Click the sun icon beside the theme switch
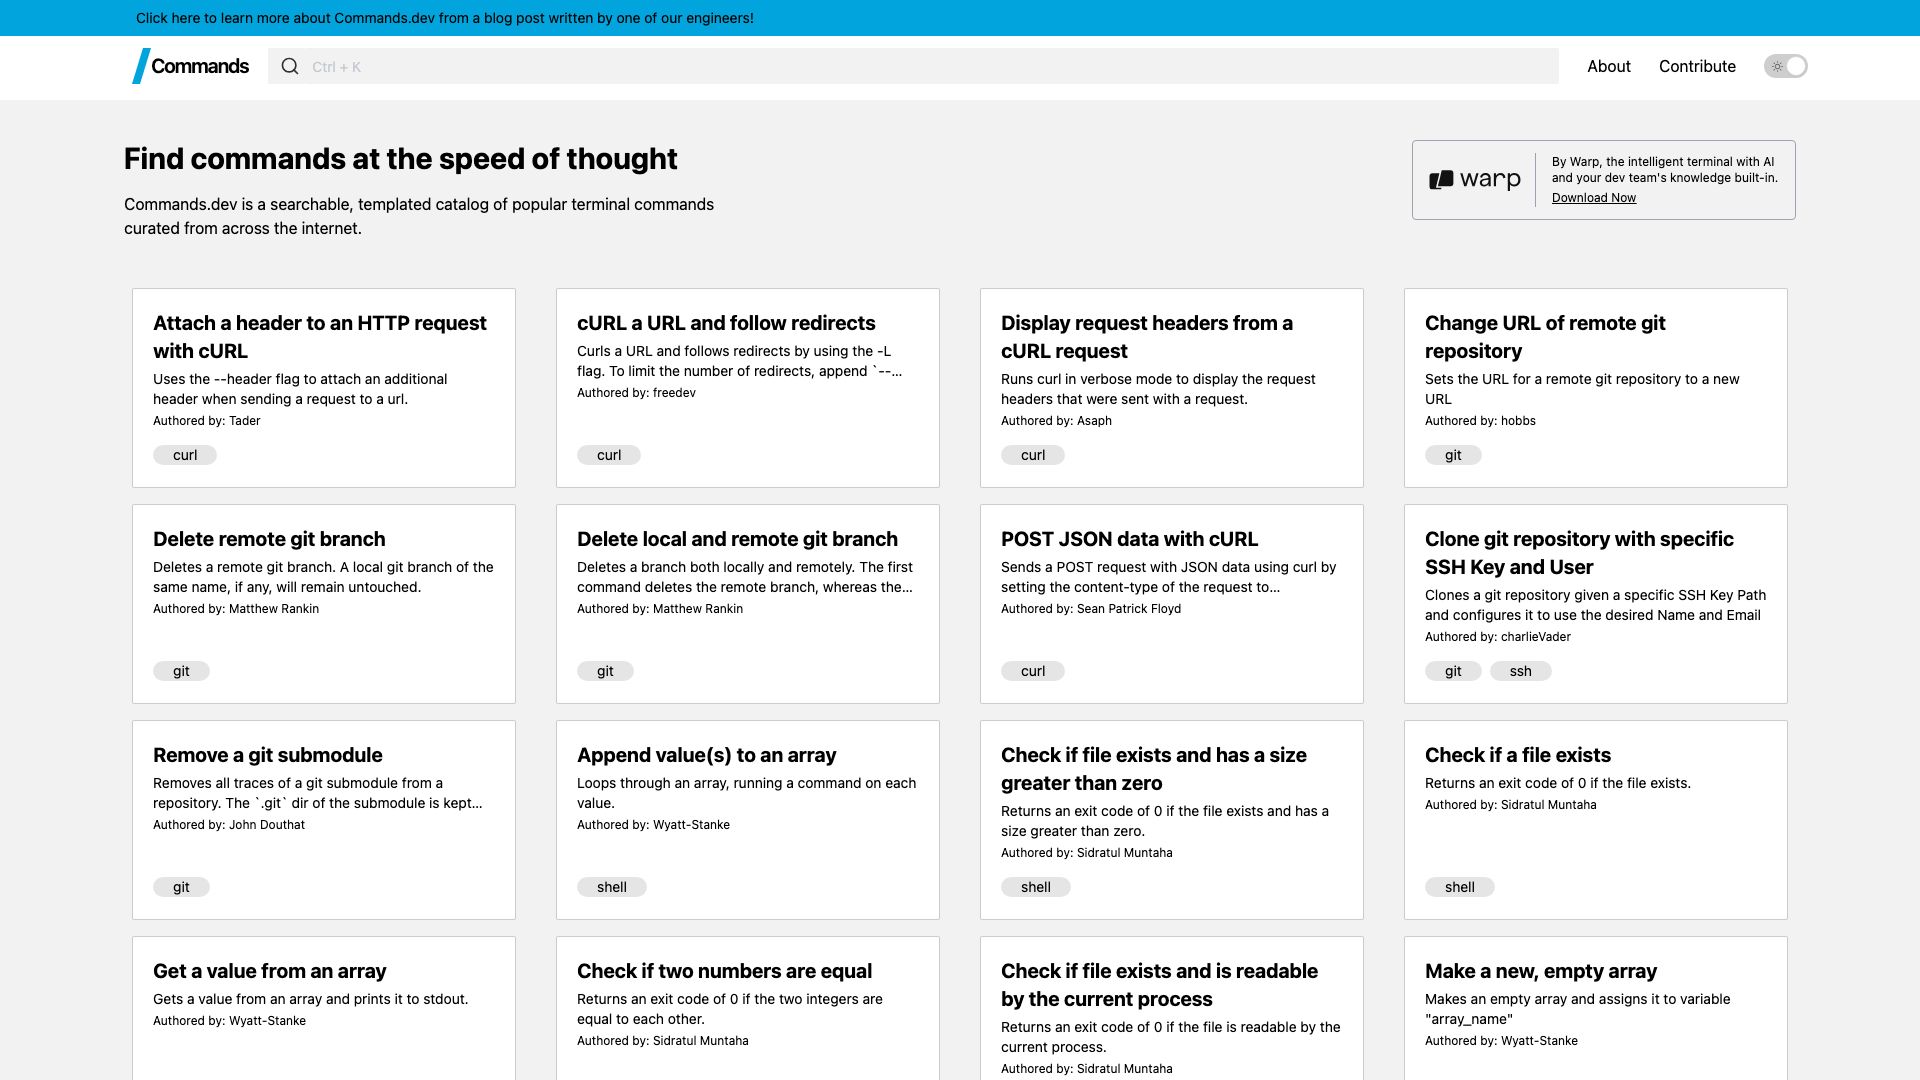This screenshot has height=1080, width=1920. click(x=1776, y=66)
